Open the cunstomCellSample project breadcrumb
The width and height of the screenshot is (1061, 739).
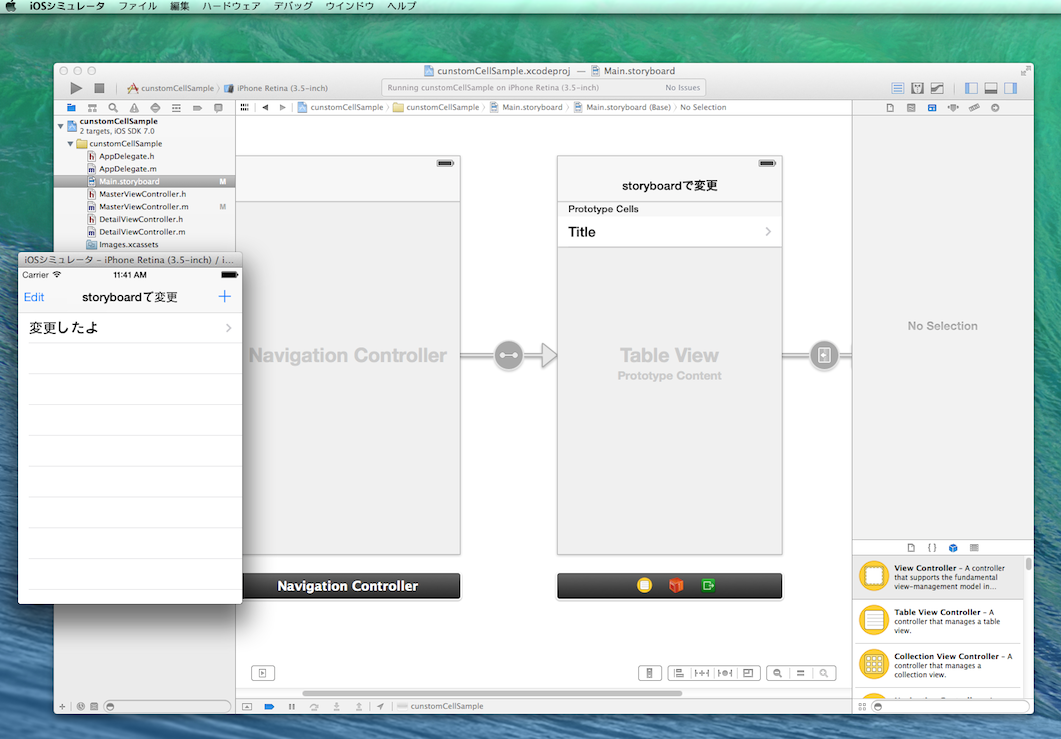click(340, 107)
